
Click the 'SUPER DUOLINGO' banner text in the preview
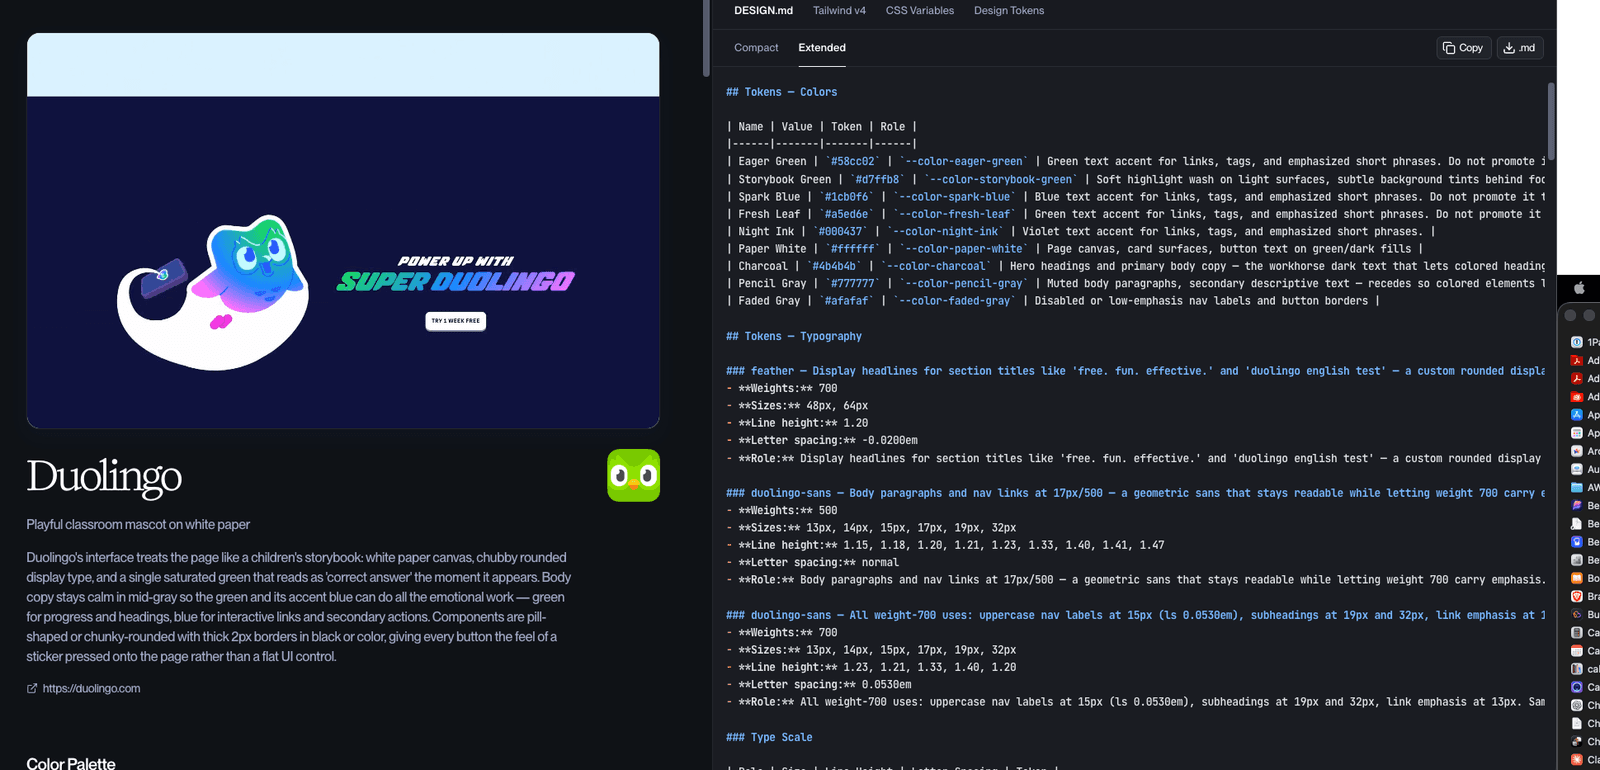(455, 282)
